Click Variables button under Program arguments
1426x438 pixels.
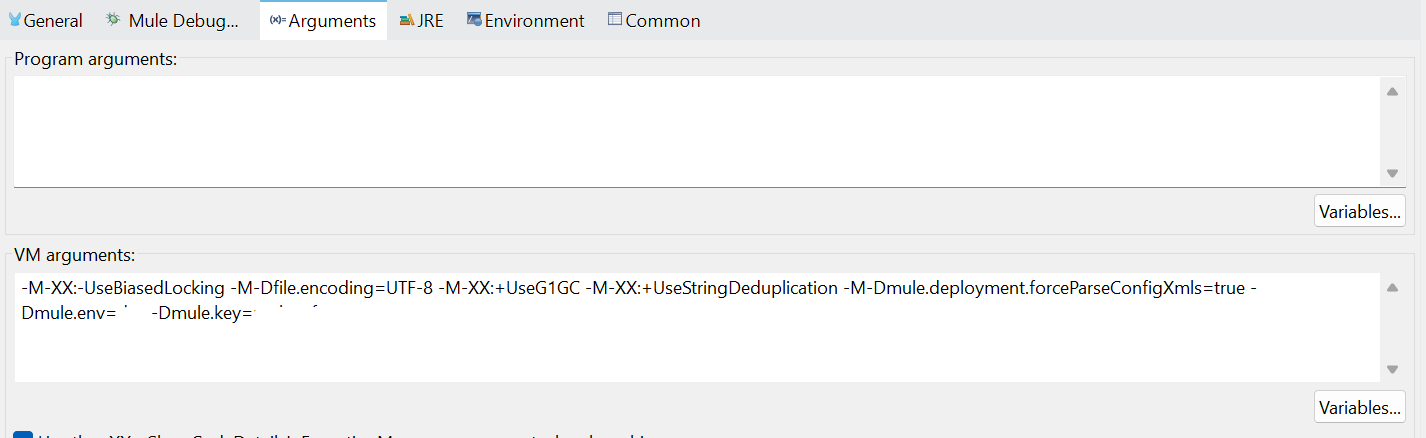click(x=1359, y=211)
